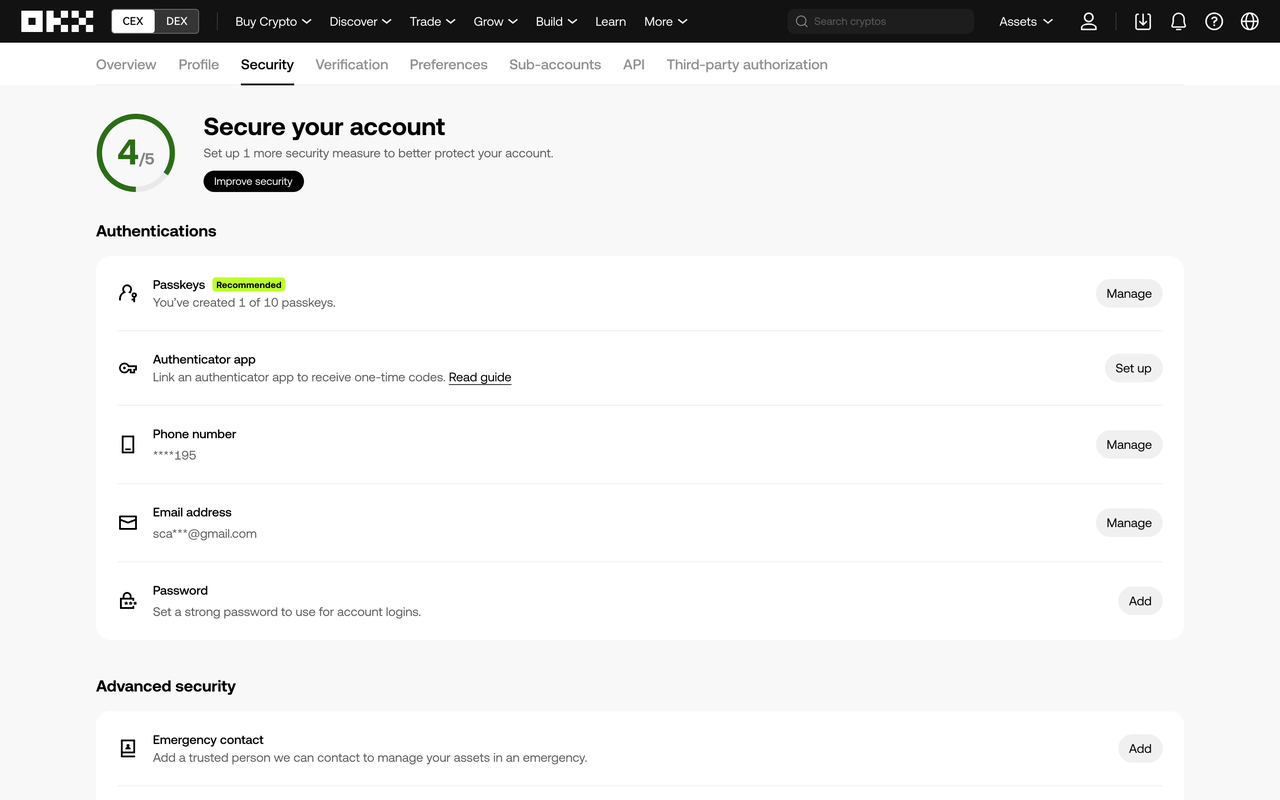Open the Preferences tab
1280x800 pixels.
(448, 64)
